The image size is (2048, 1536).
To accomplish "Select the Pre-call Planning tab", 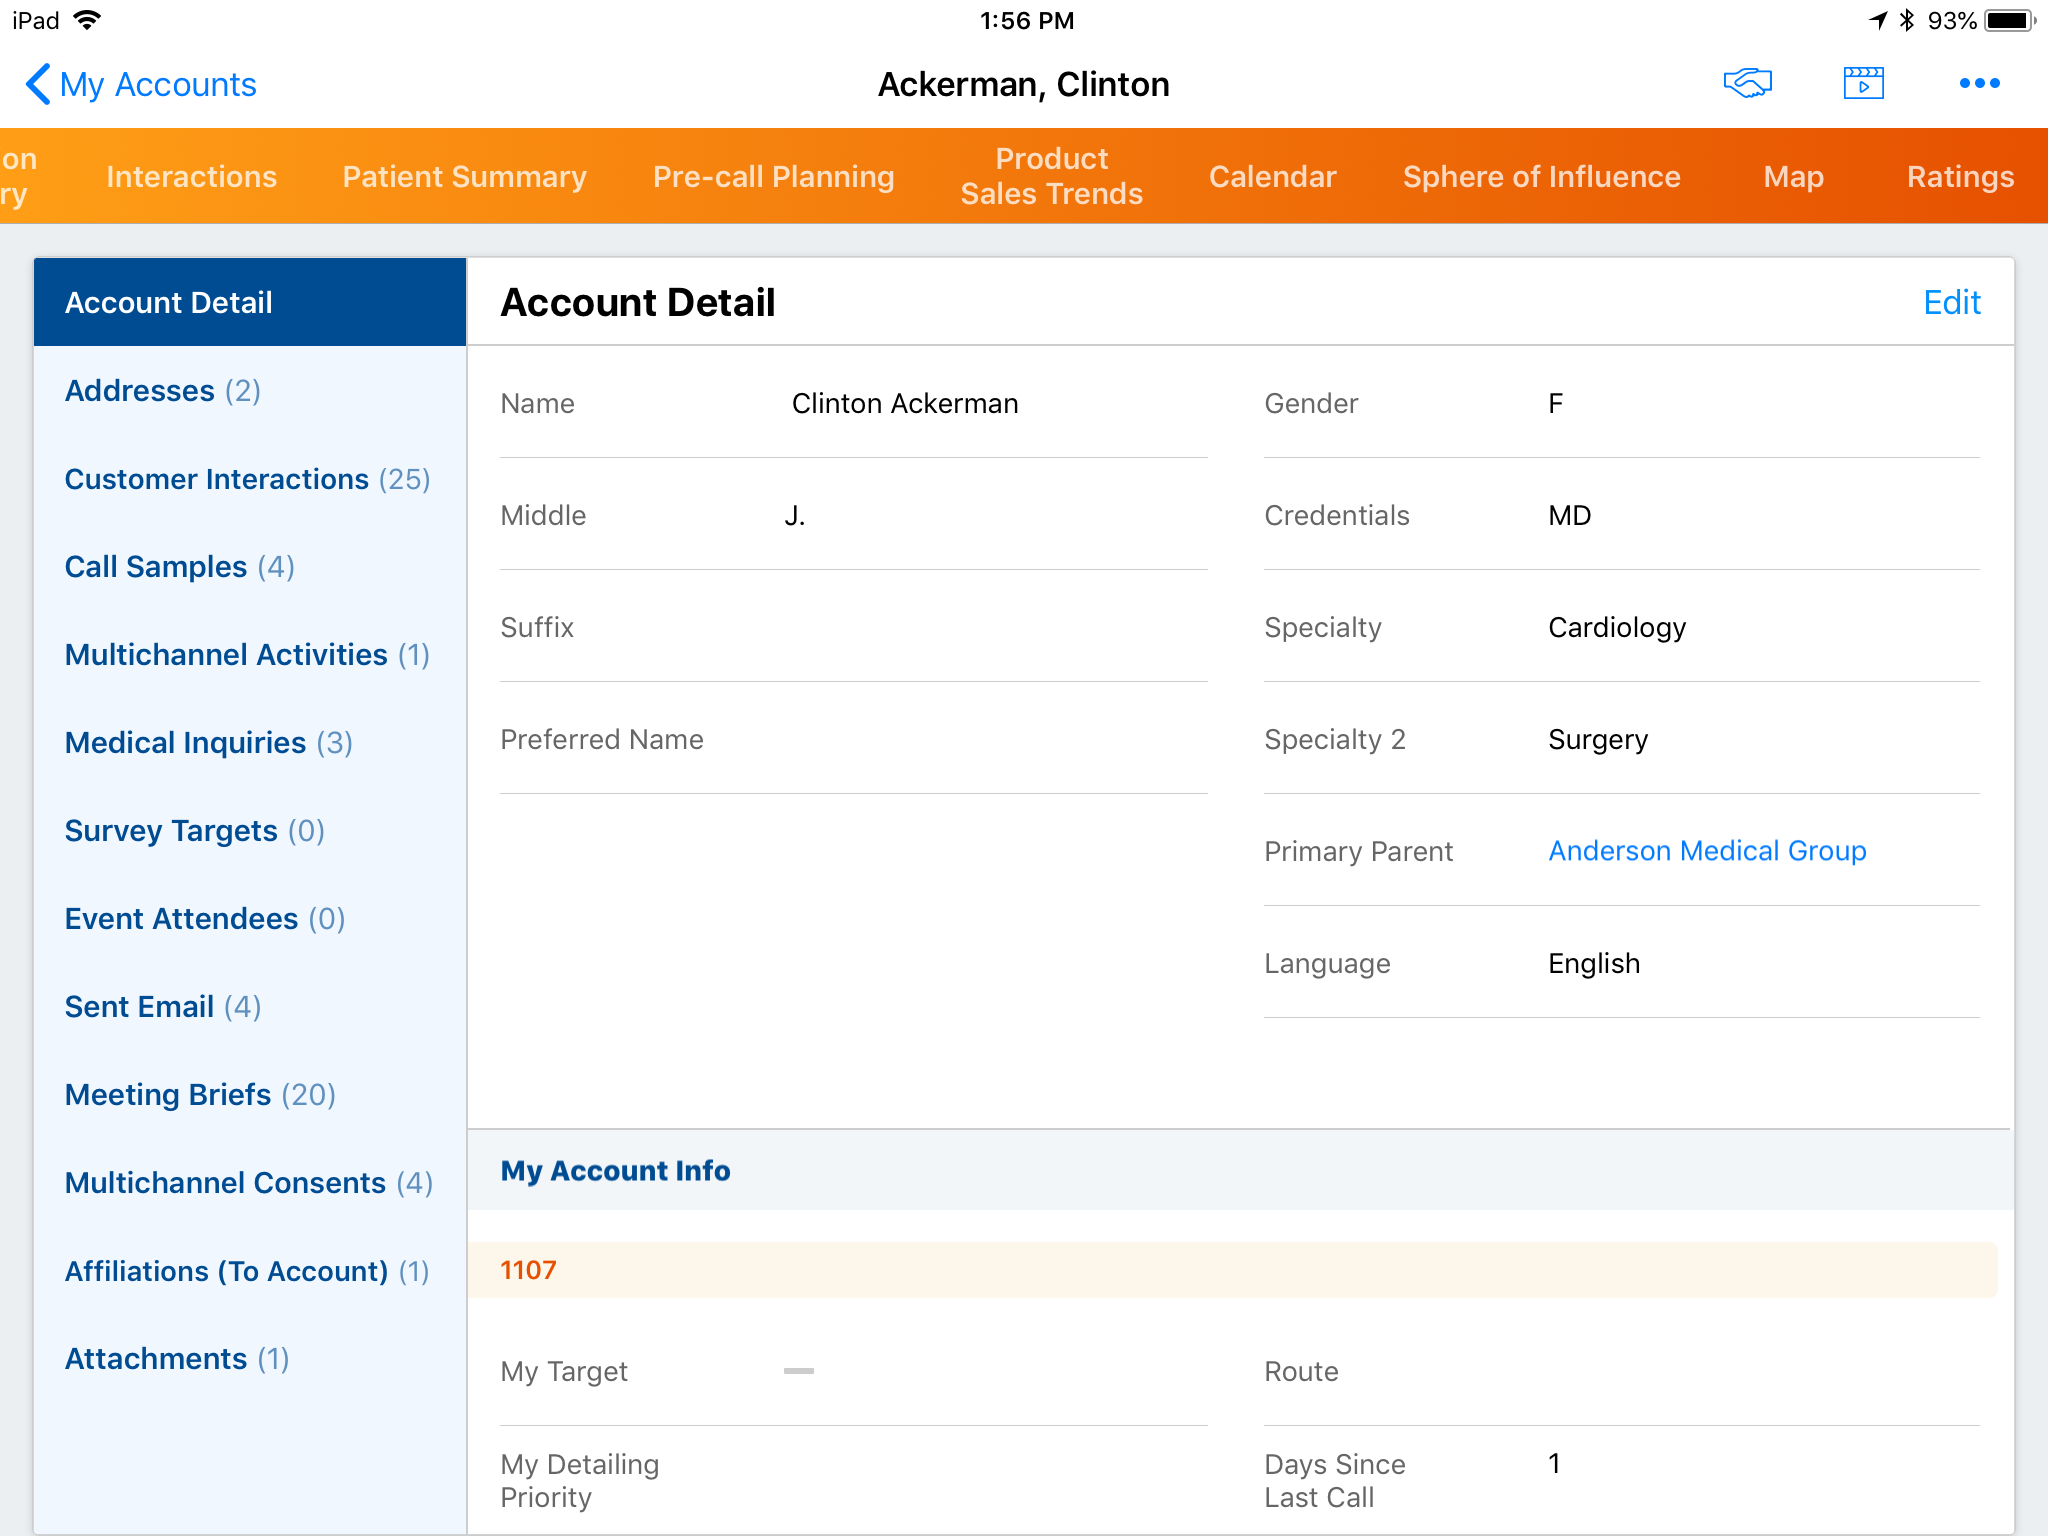I will coord(773,177).
